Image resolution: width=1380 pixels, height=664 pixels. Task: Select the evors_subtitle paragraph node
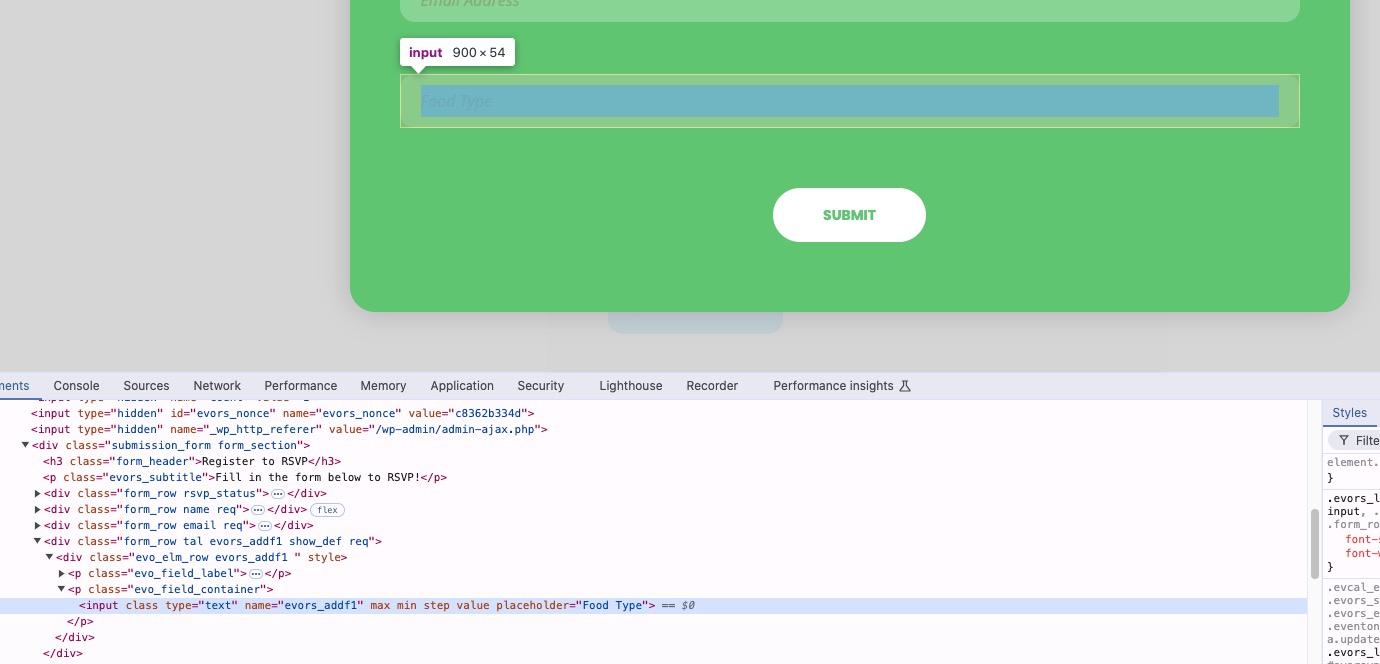click(x=245, y=477)
